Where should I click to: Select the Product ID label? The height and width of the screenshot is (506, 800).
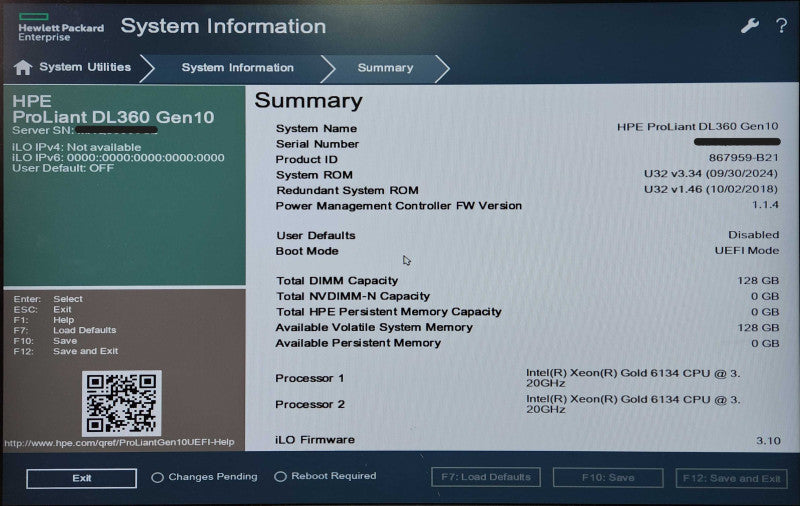(x=306, y=159)
